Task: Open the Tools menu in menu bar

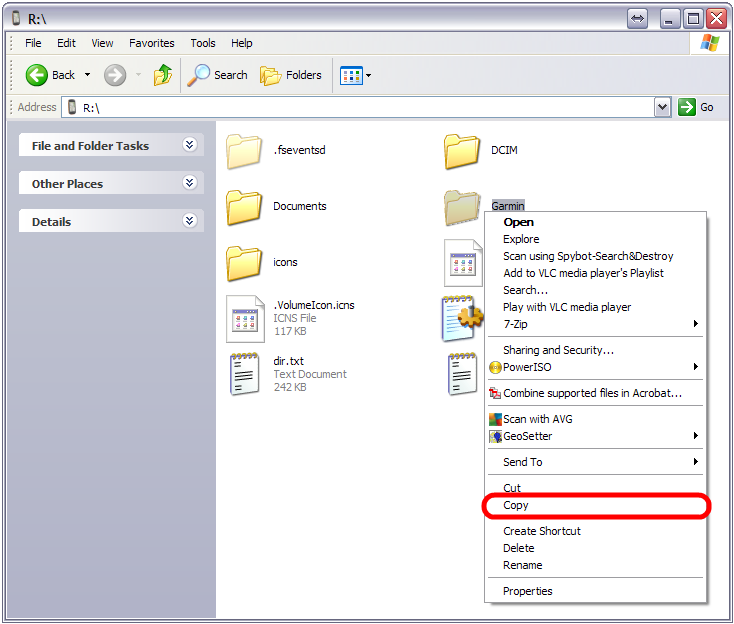Action: pyautogui.click(x=203, y=43)
